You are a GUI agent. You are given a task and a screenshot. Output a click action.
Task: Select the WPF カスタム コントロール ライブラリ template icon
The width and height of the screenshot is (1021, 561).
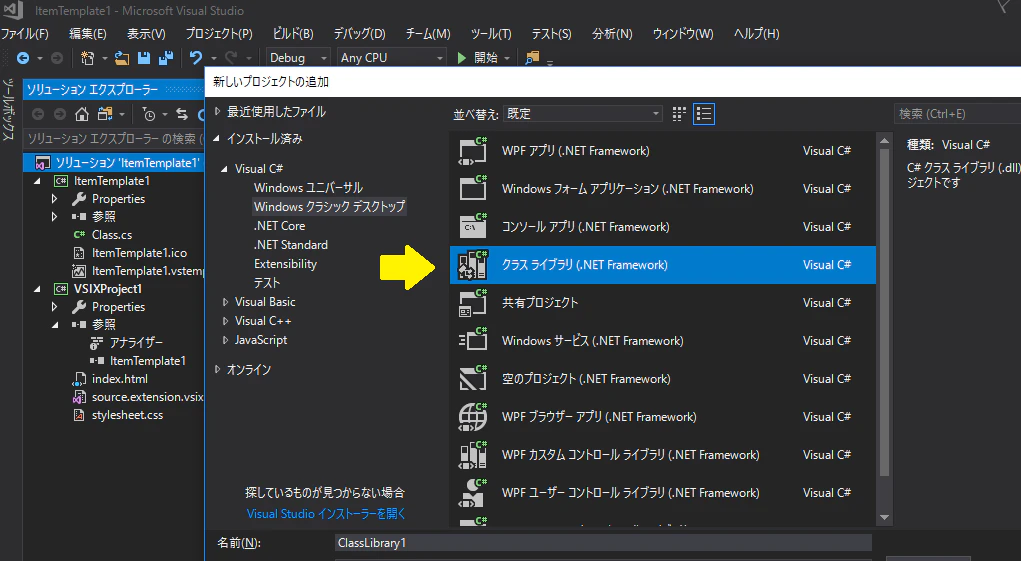[x=473, y=455]
